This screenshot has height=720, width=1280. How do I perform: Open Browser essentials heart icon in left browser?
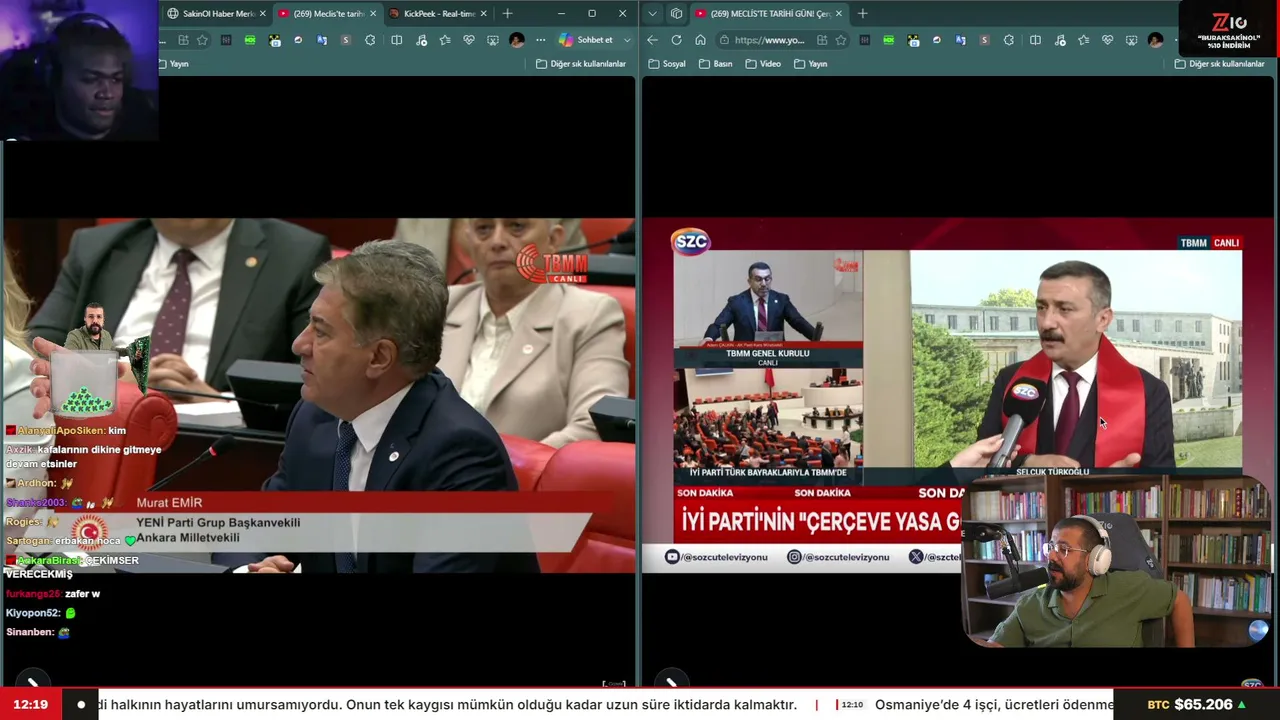tap(469, 40)
